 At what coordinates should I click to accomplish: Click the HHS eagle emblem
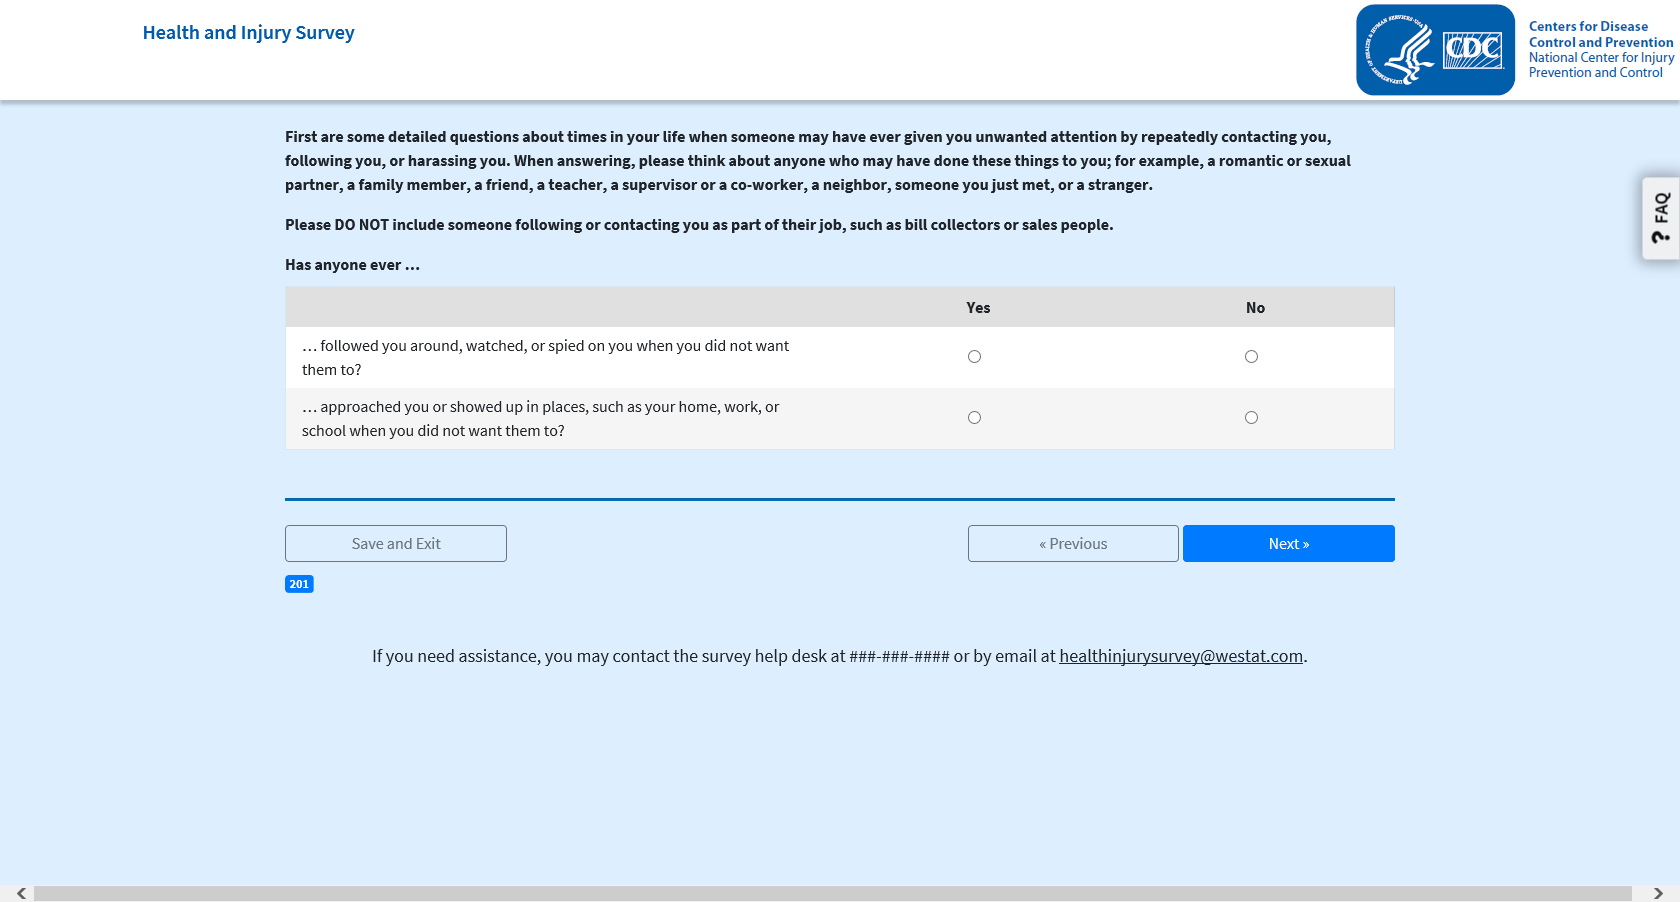coord(1401,50)
